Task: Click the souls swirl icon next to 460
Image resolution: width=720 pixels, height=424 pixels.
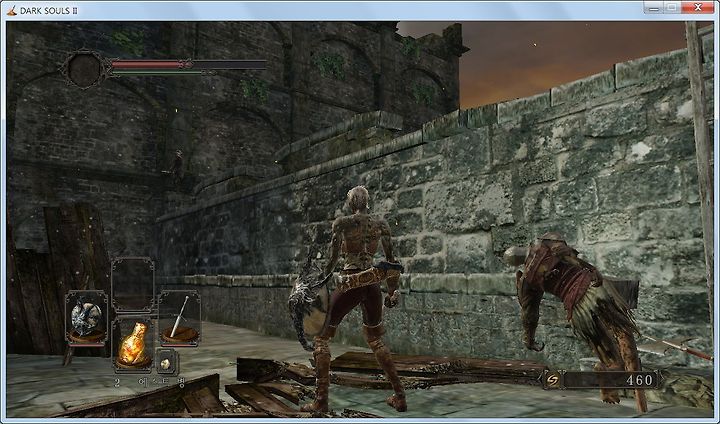Action: (x=553, y=380)
